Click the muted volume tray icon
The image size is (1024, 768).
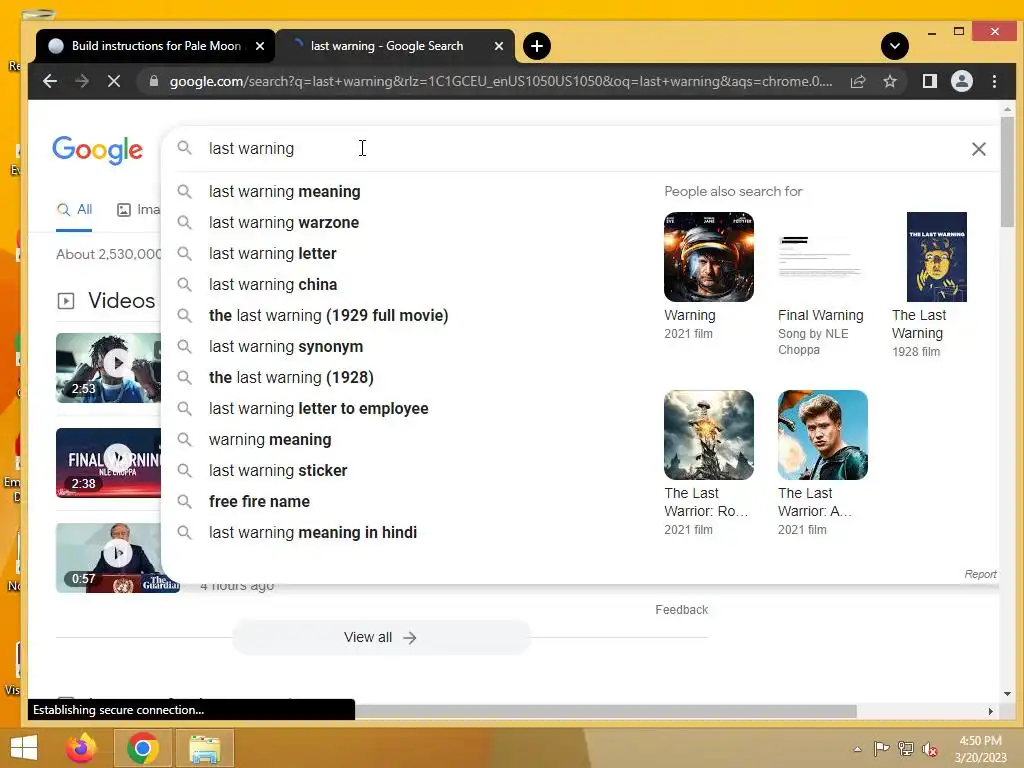[929, 749]
